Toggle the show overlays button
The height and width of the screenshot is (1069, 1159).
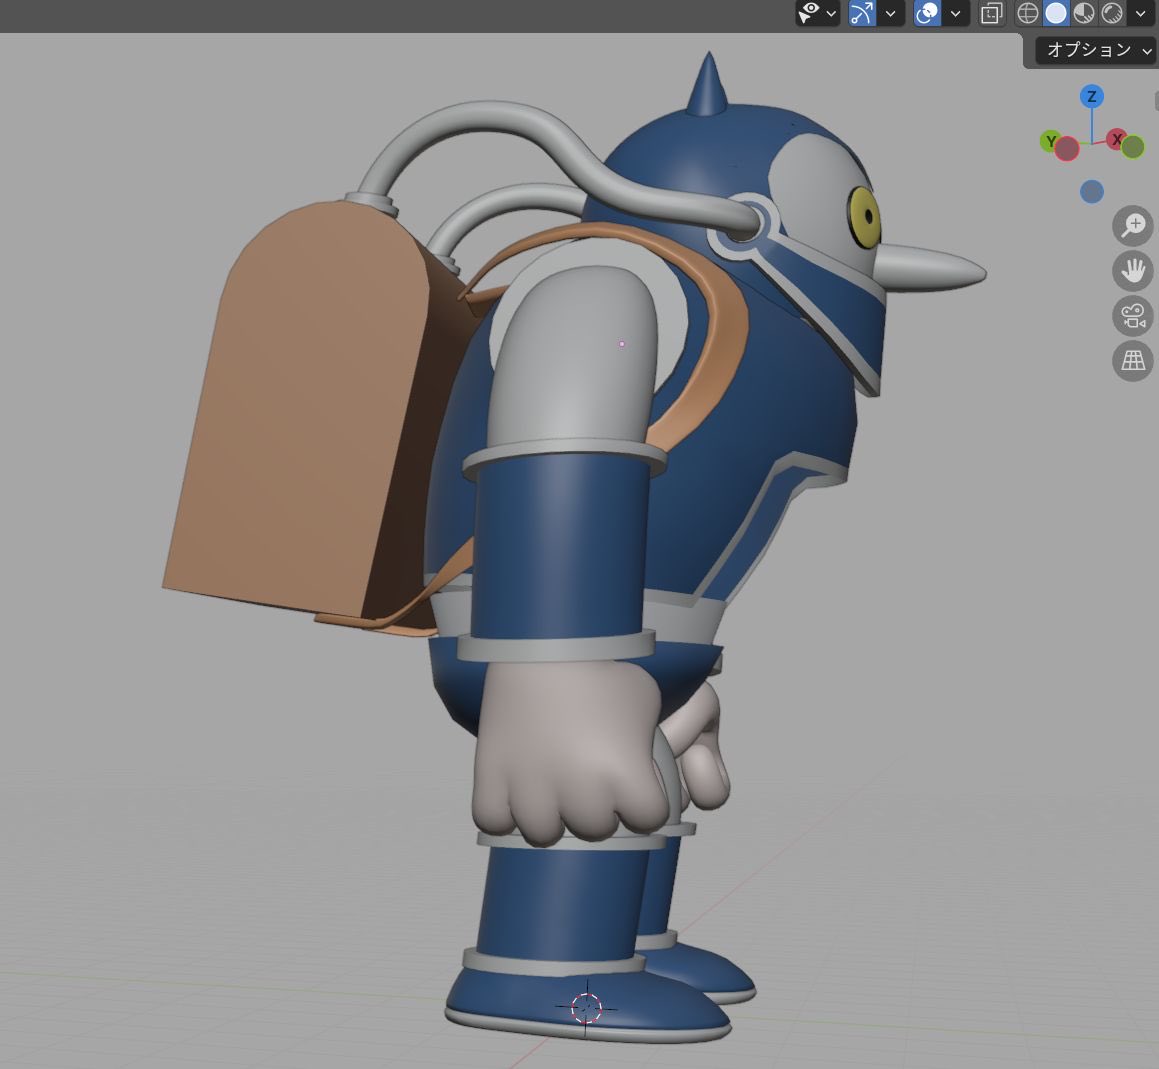tap(927, 13)
